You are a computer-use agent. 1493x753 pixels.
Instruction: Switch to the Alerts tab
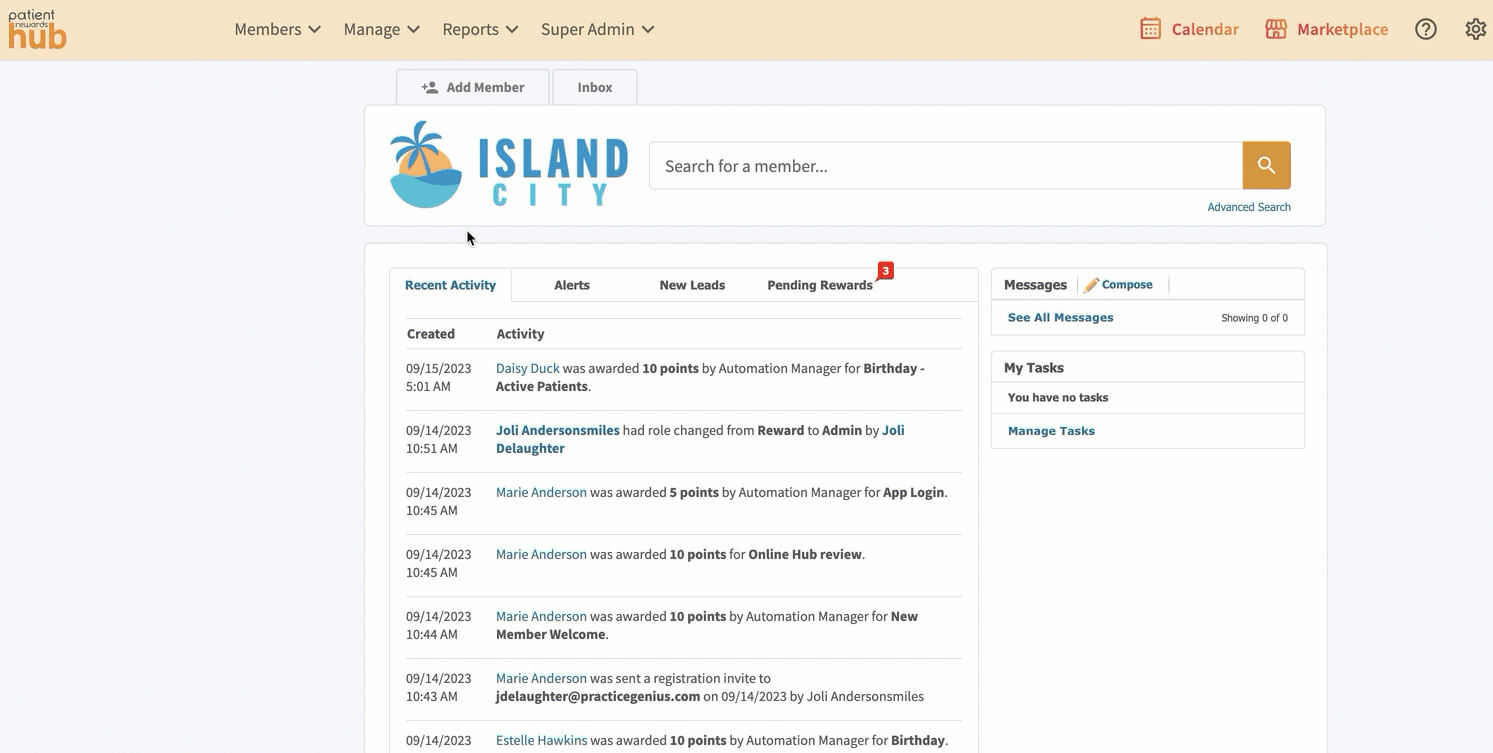(x=572, y=285)
